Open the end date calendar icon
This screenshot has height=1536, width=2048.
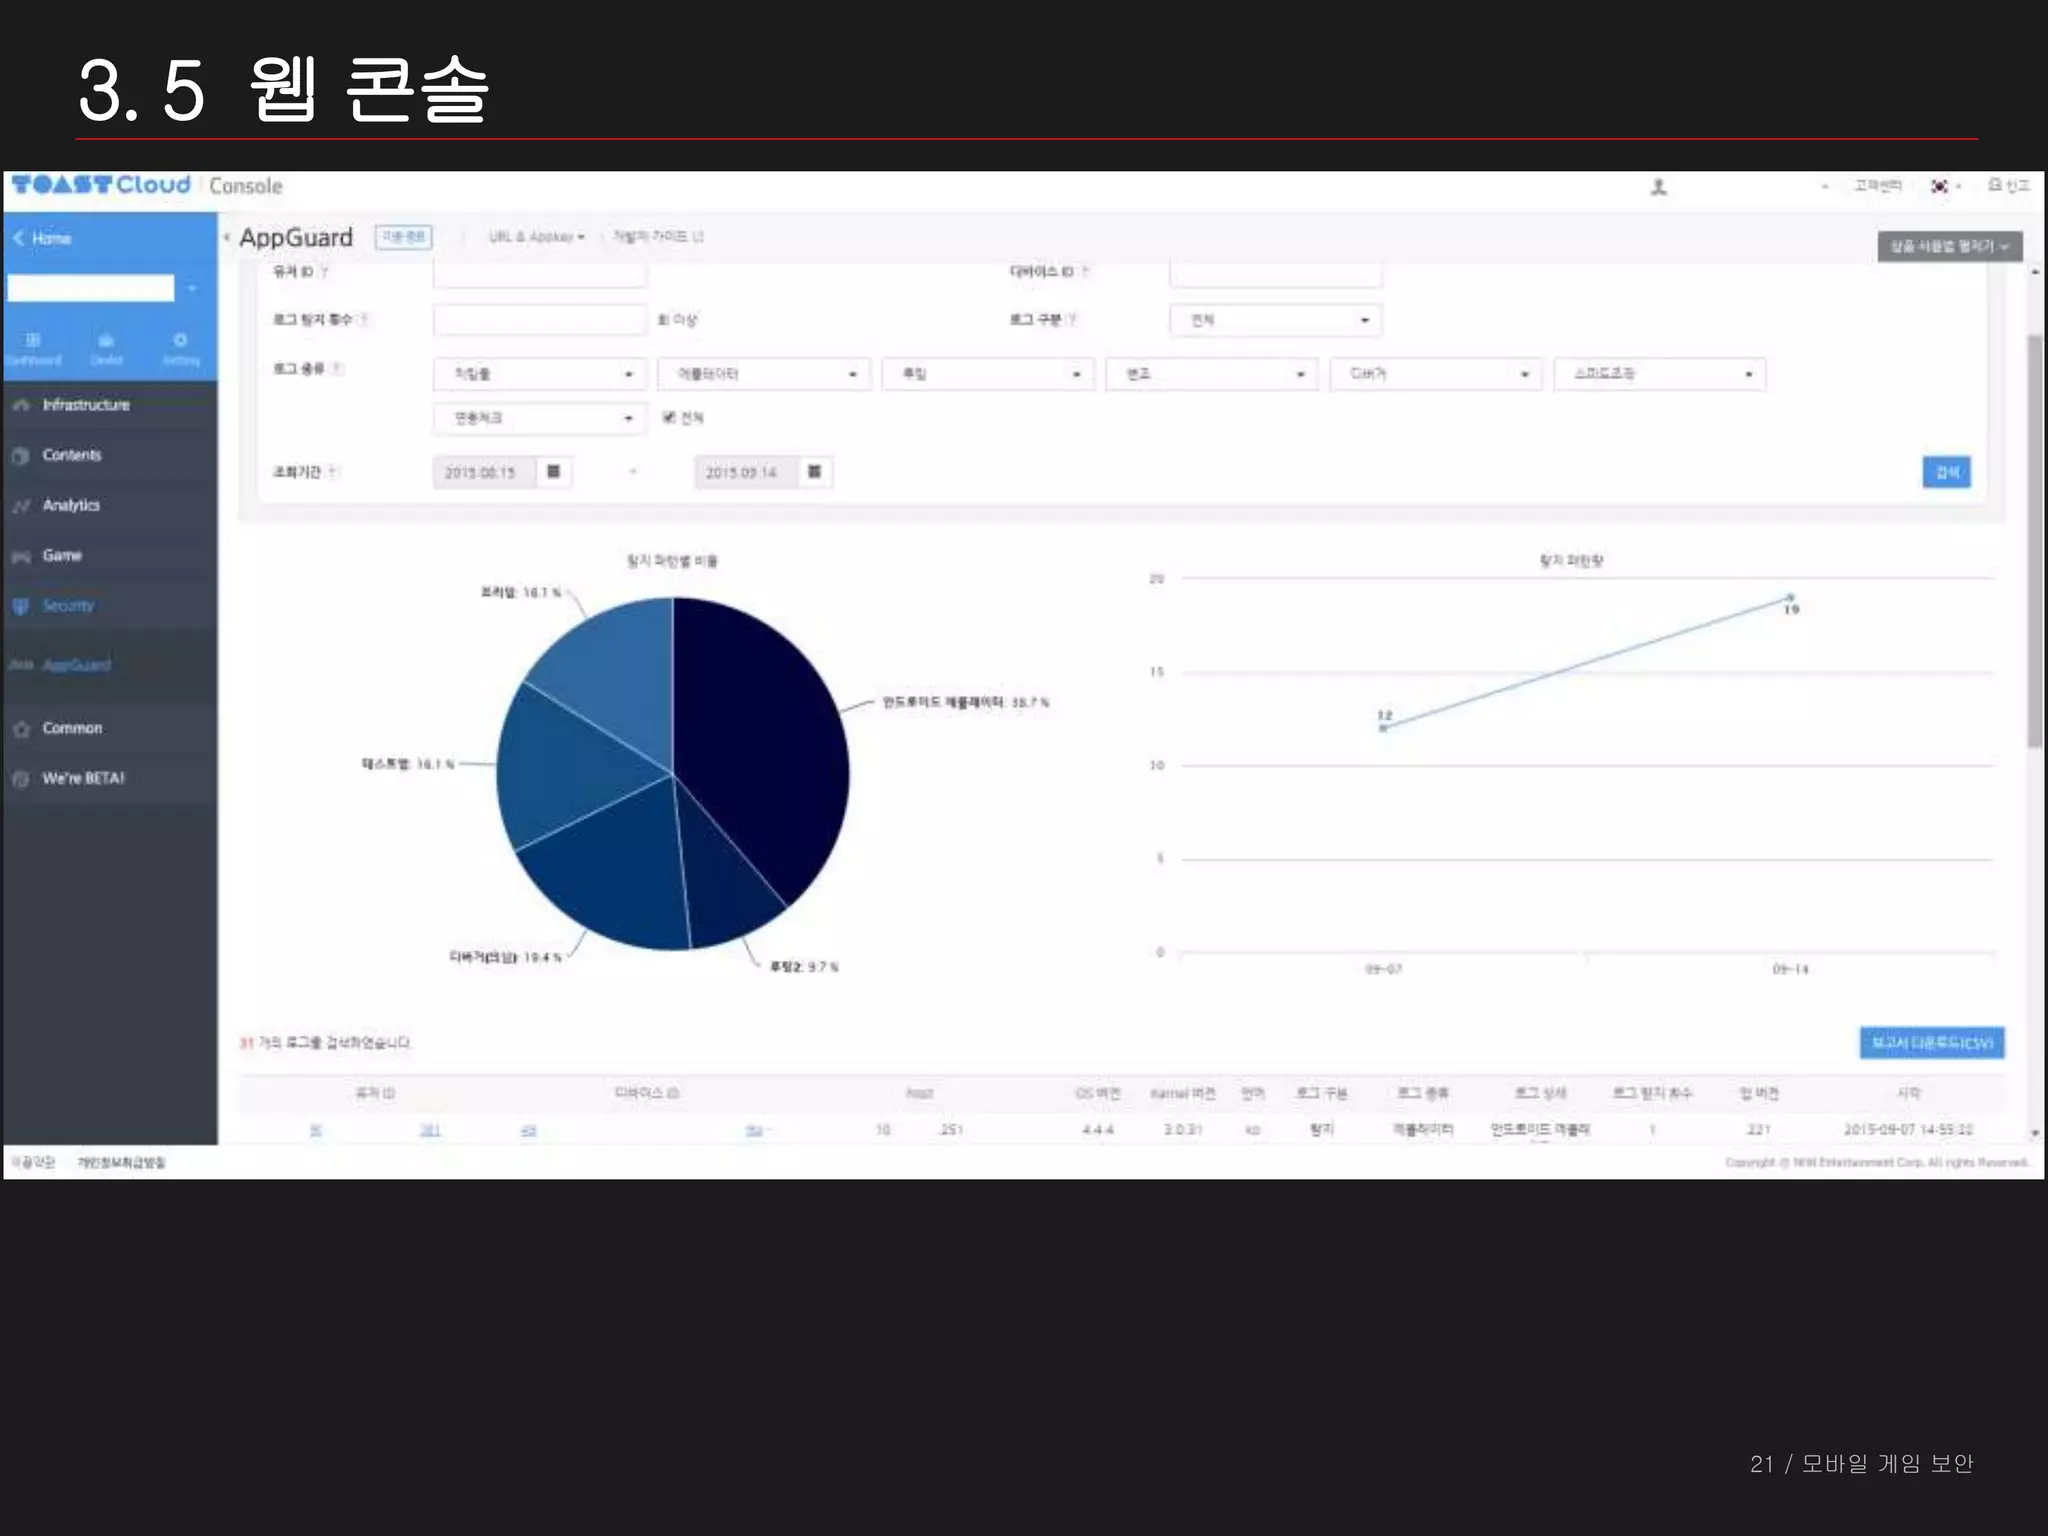815,472
